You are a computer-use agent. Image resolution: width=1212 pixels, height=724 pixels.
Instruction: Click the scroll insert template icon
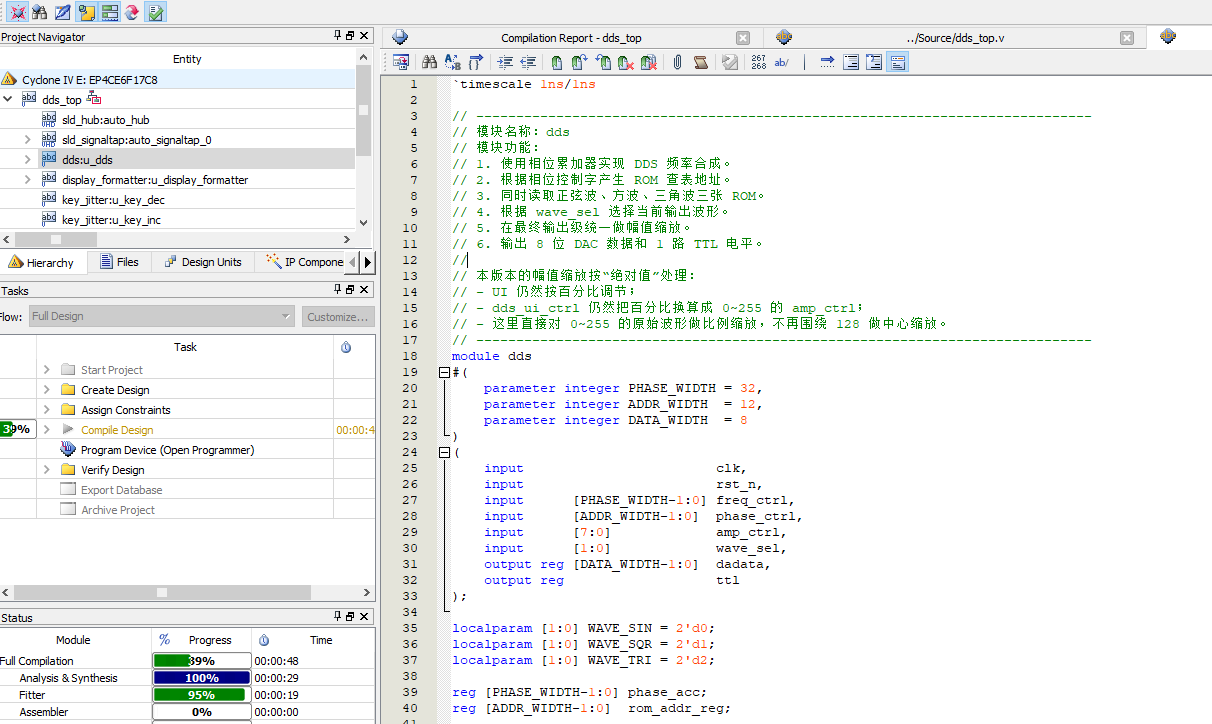tap(700, 62)
